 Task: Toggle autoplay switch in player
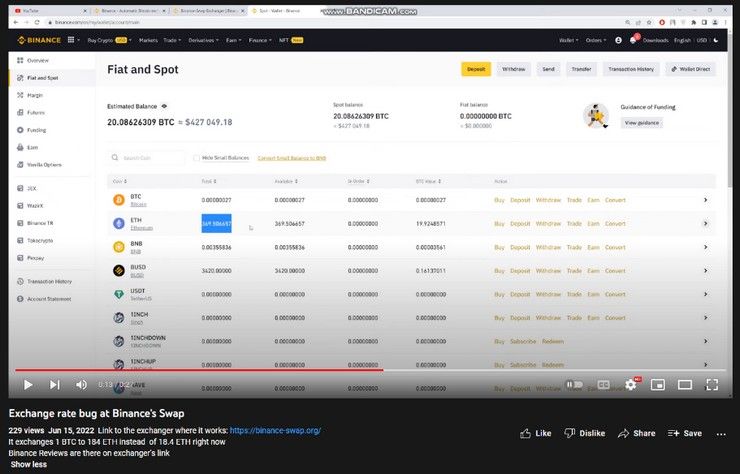574,385
